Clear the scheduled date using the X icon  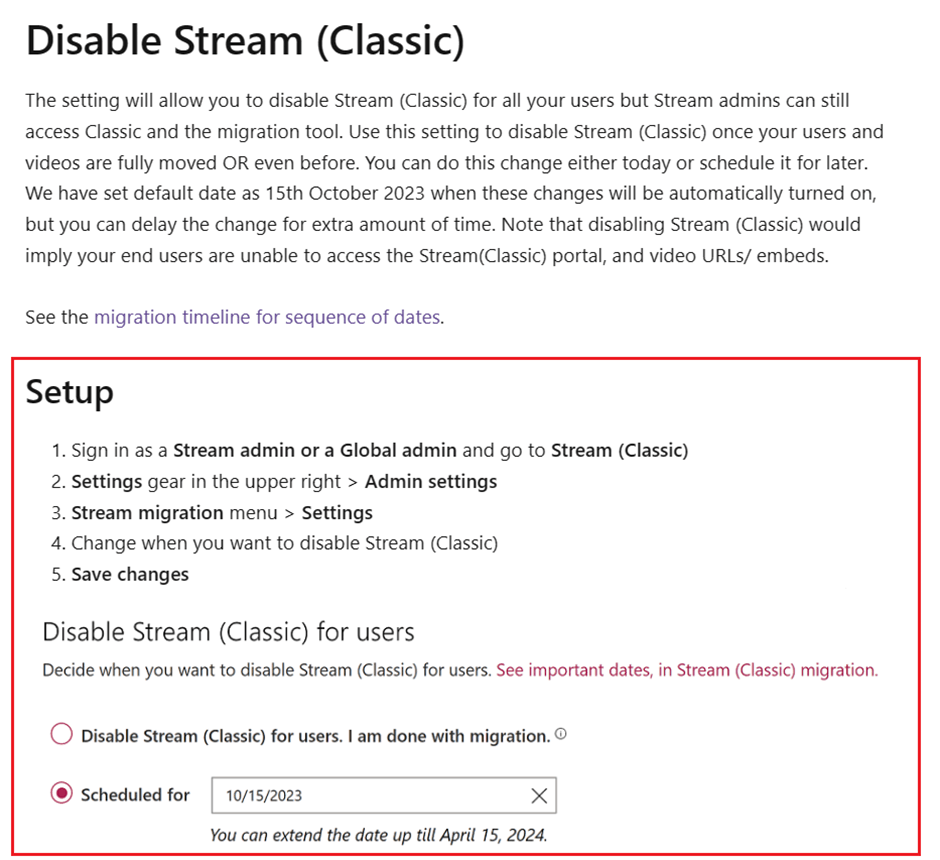pos(539,795)
